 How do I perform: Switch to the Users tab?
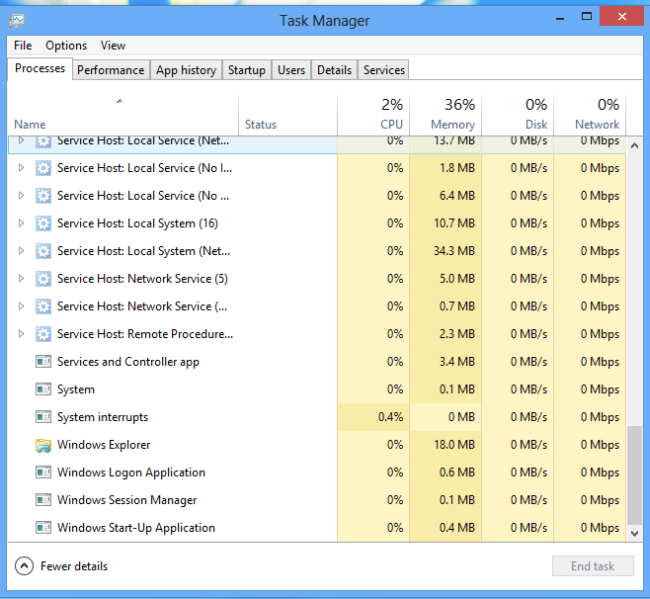pyautogui.click(x=291, y=70)
